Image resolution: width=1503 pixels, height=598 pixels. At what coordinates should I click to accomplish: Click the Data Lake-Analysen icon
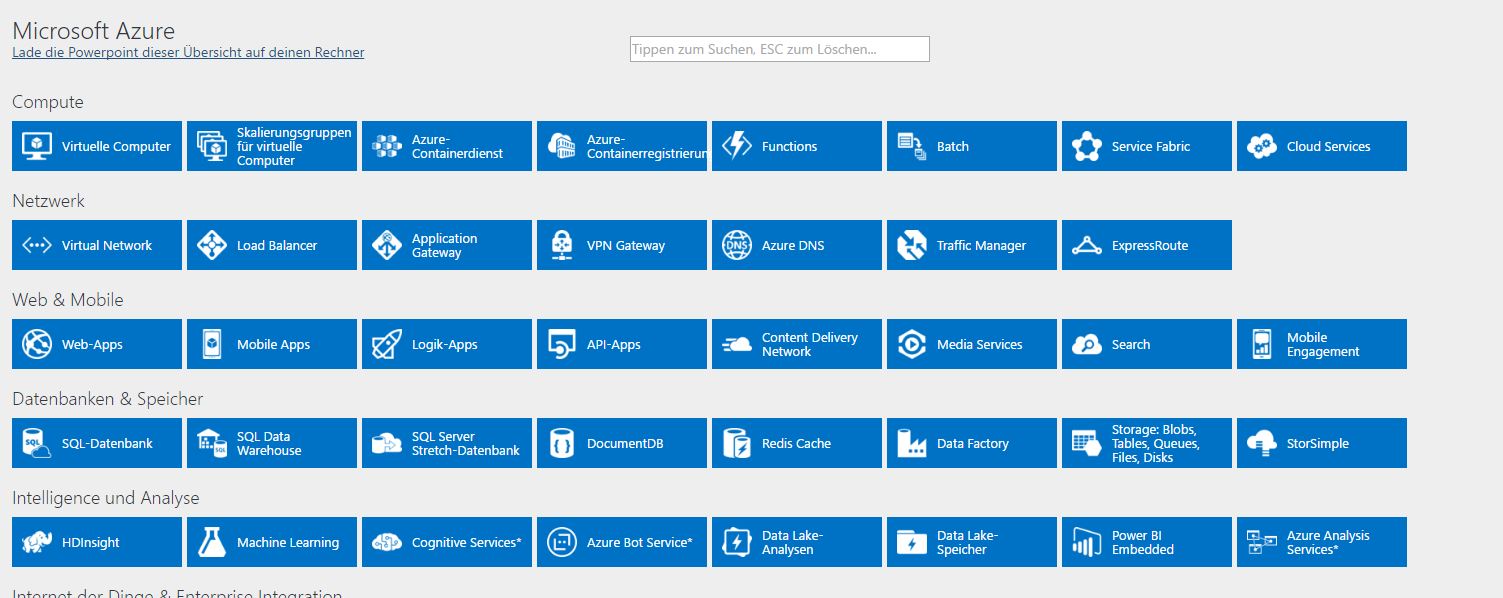point(737,542)
